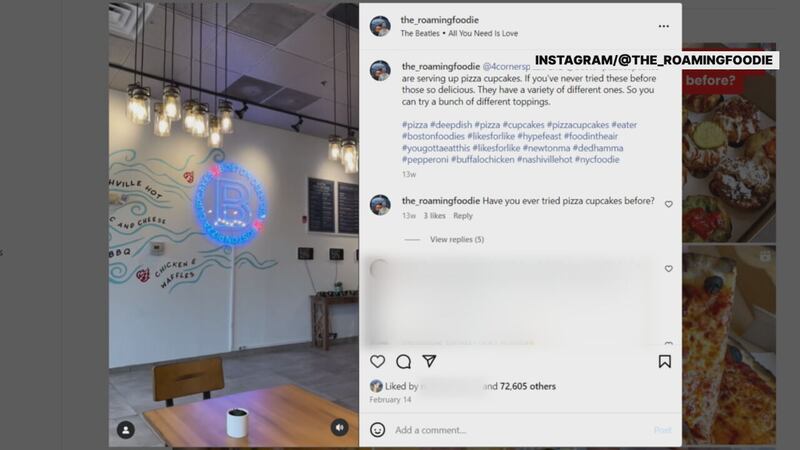Viewport: 800px width, 450px height.
Task: View the 3 likes on the comment
Action: click(x=434, y=216)
